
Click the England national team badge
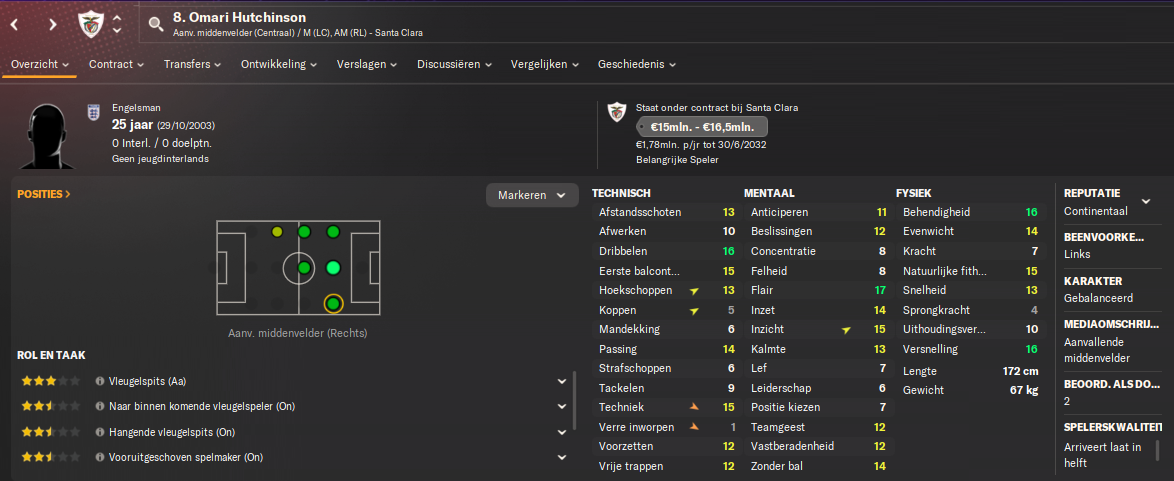tap(94, 113)
